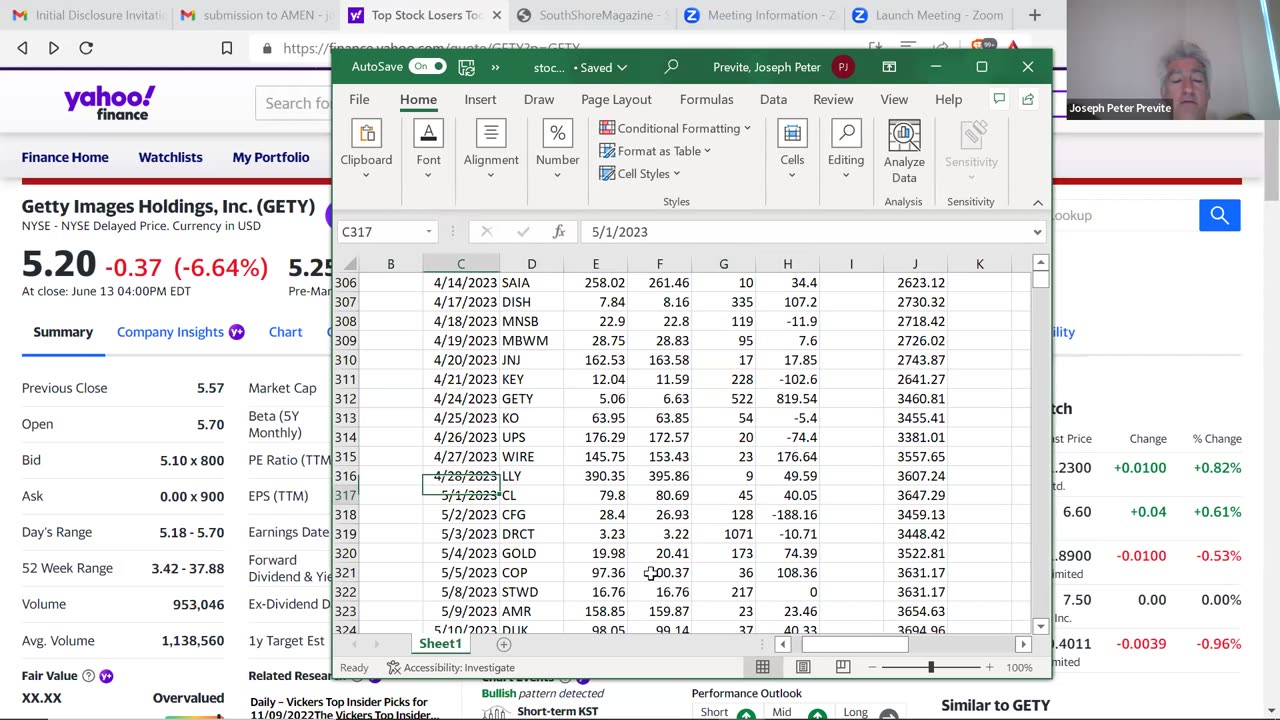Viewport: 1280px width, 720px height.
Task: Open the Alignment group dropdown
Action: [490, 150]
